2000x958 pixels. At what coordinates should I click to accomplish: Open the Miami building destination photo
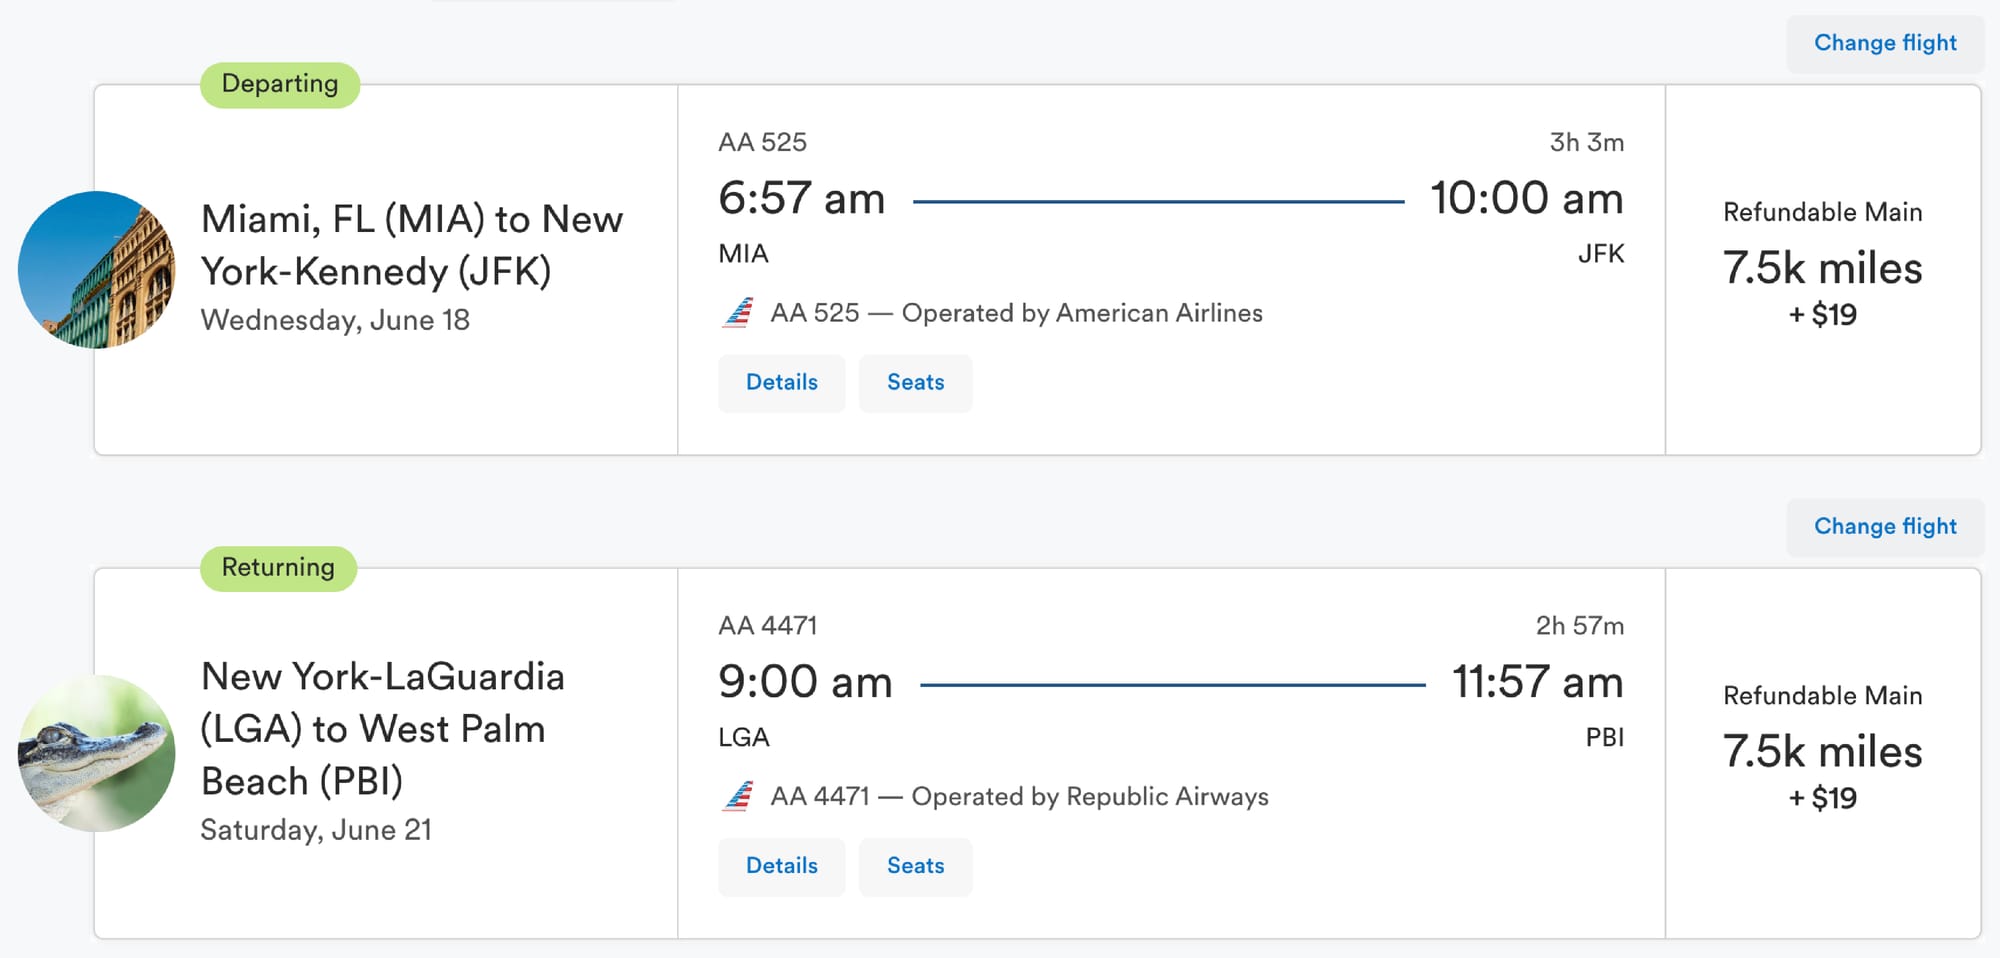click(x=97, y=270)
